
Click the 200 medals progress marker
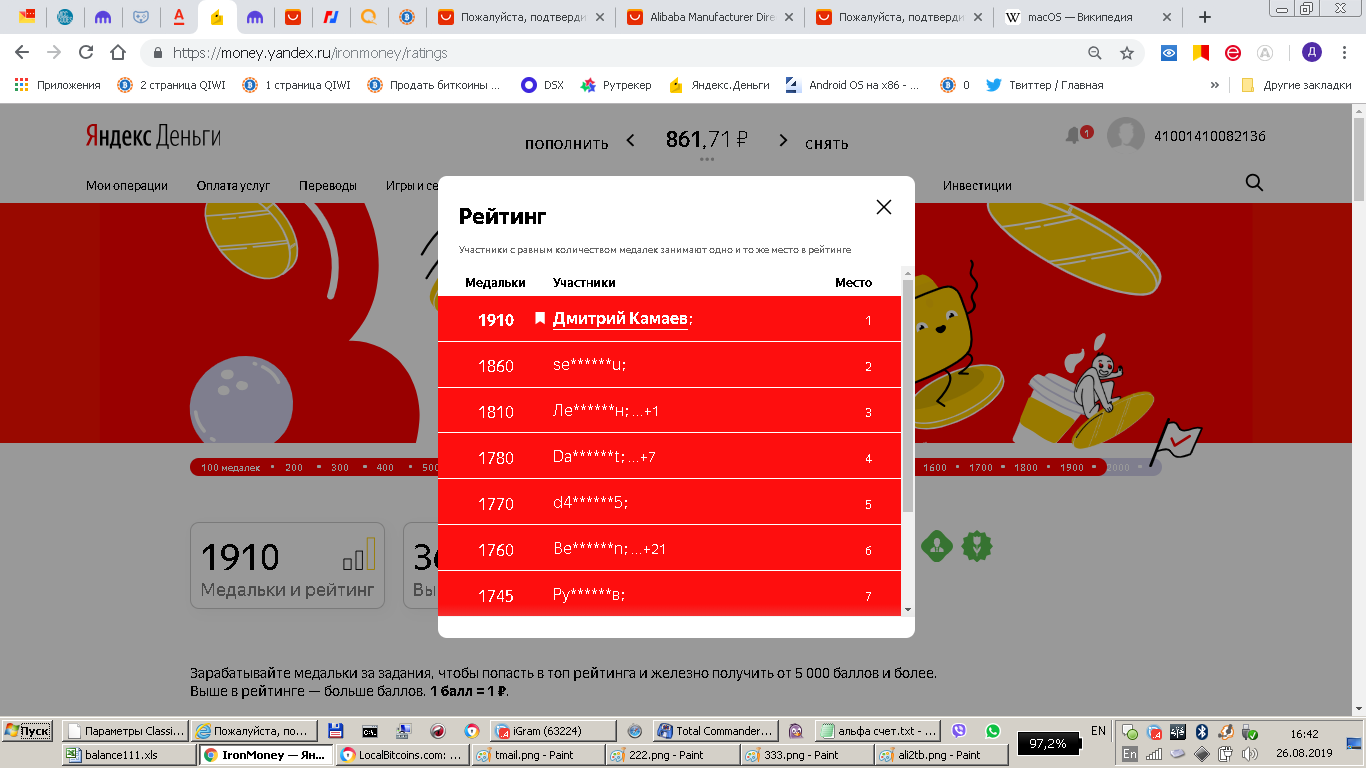pyautogui.click(x=294, y=467)
